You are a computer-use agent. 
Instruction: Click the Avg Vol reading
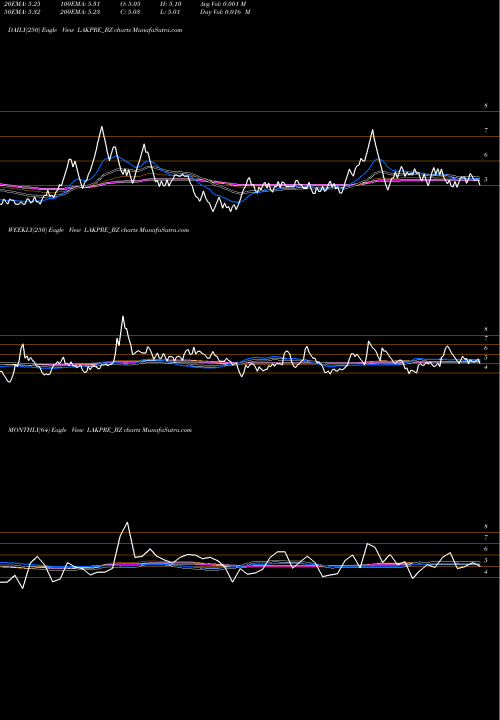pyautogui.click(x=223, y=4)
